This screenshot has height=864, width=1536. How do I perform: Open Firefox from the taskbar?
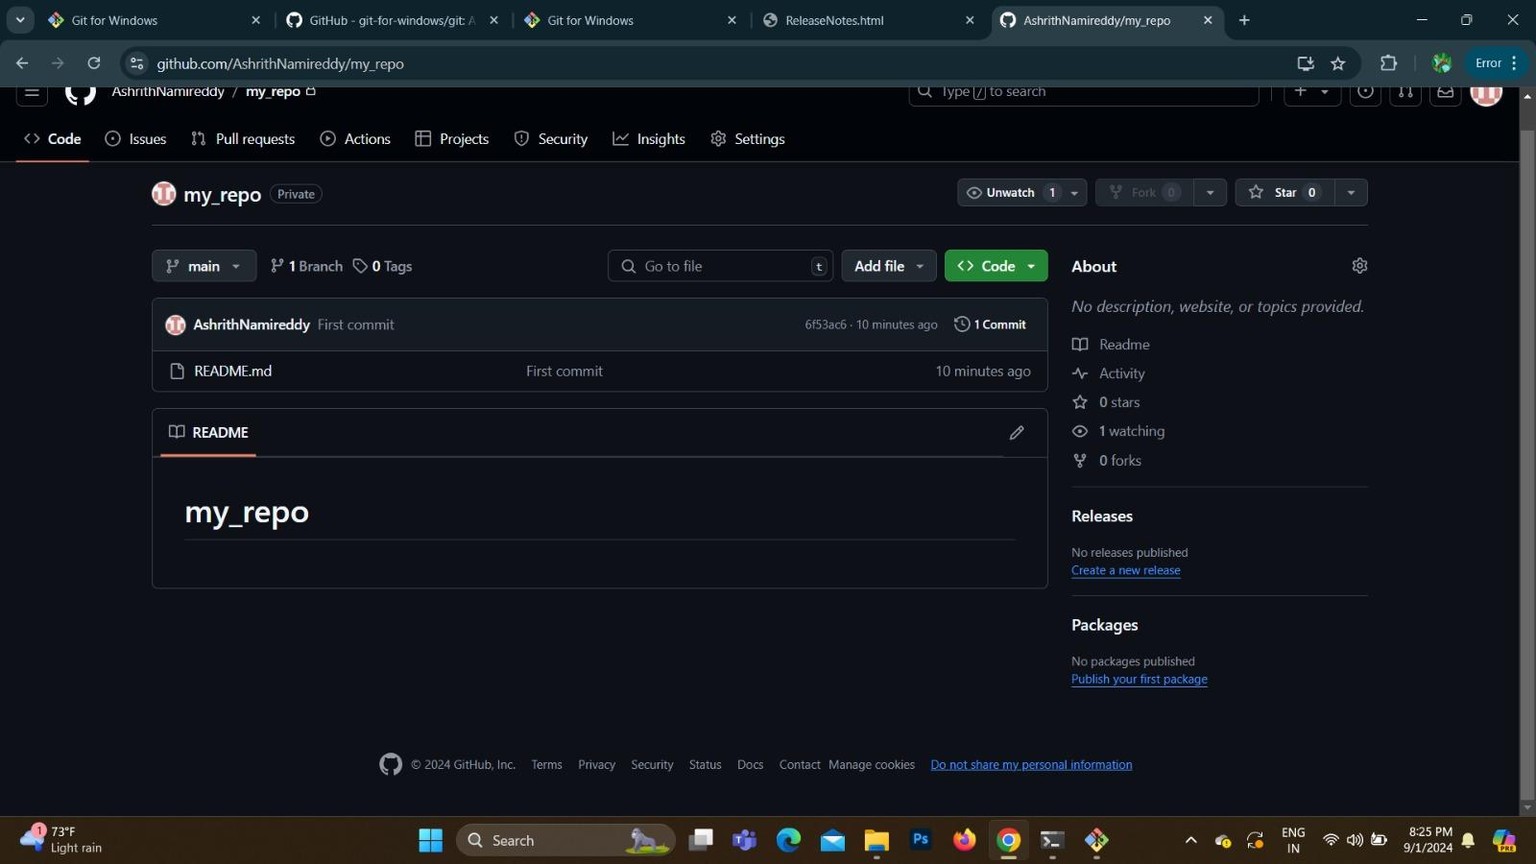(964, 841)
